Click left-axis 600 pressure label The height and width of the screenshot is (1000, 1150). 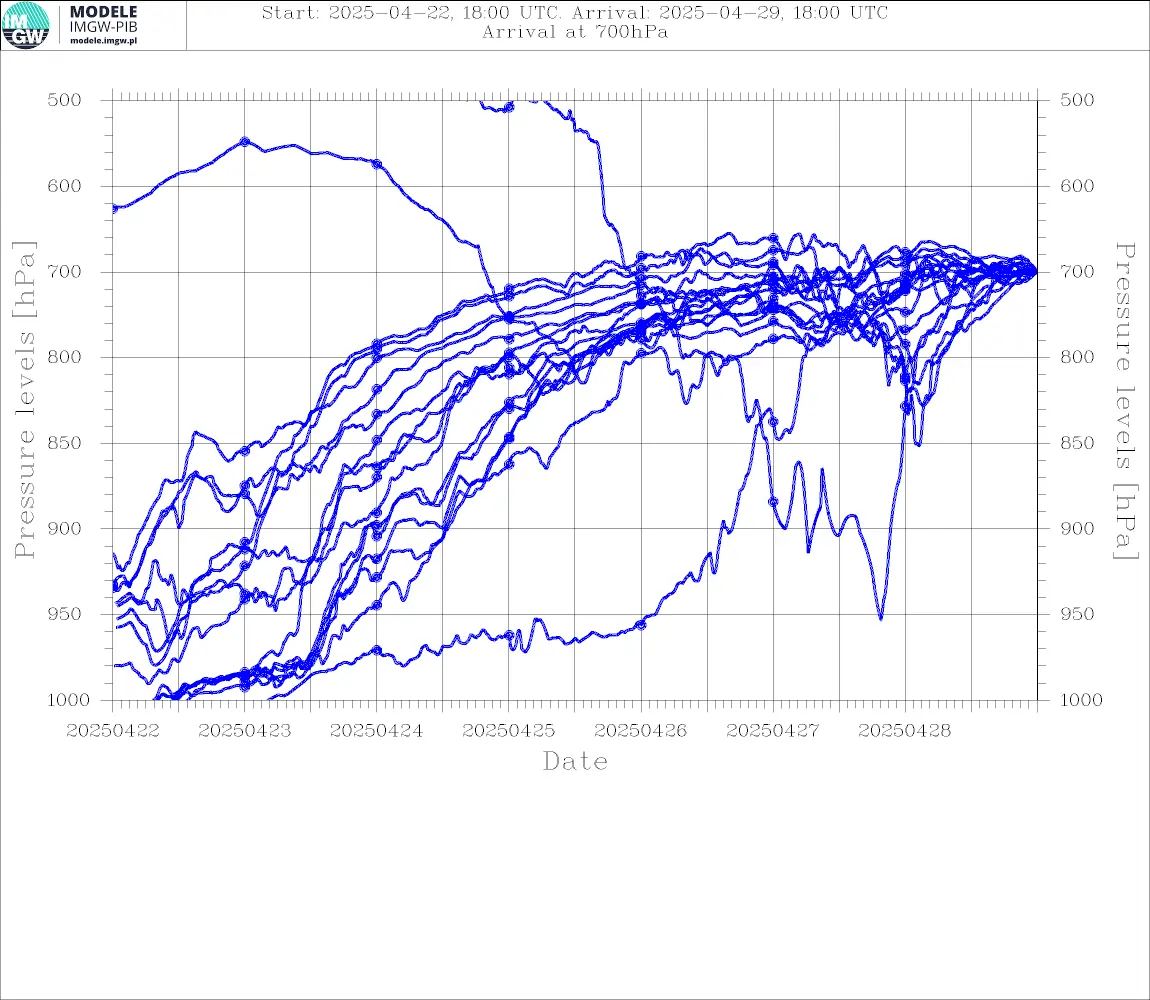coord(65,186)
